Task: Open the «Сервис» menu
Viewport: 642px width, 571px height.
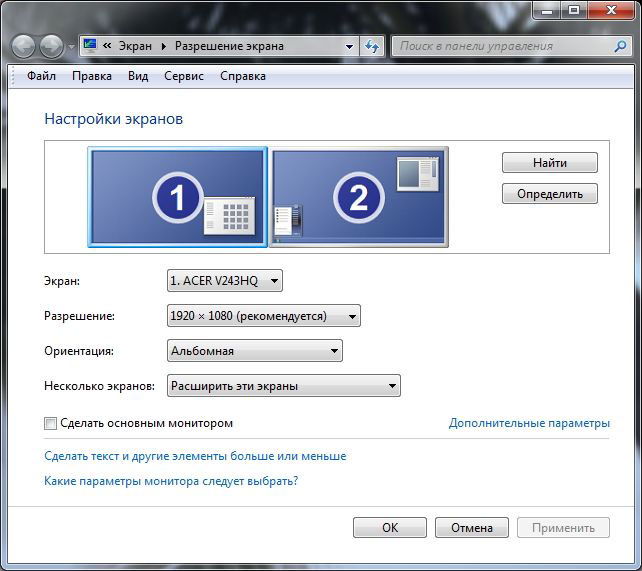Action: pyautogui.click(x=184, y=76)
